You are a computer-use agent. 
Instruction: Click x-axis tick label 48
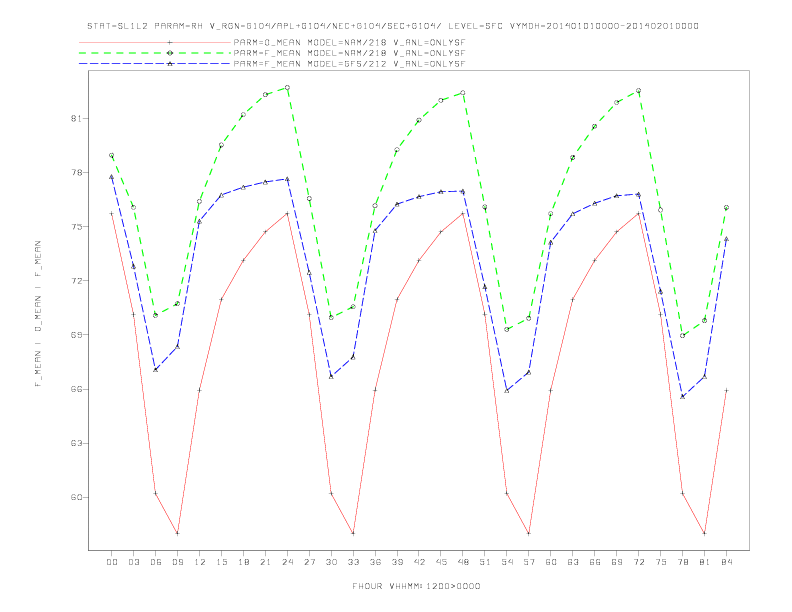coord(463,562)
